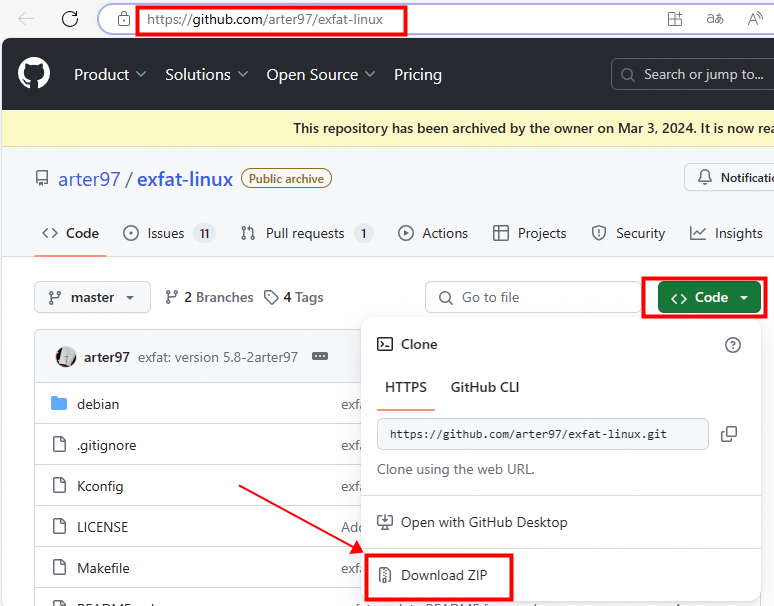The height and width of the screenshot is (606, 774).
Task: Click the arter97 commit author avatar
Action: pos(66,357)
